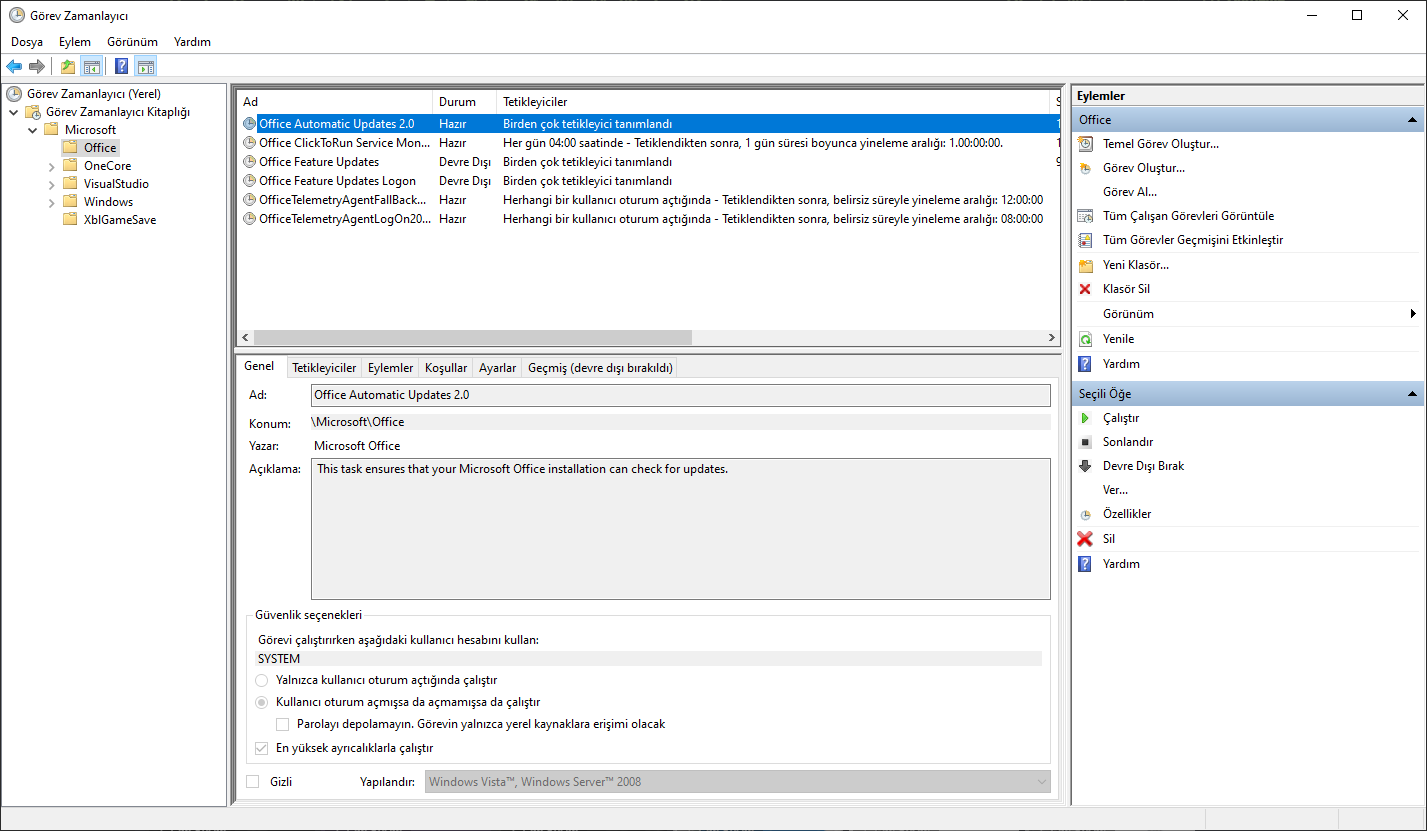Click the blue Back arrow in the toolbar
1427x831 pixels.
point(14,67)
